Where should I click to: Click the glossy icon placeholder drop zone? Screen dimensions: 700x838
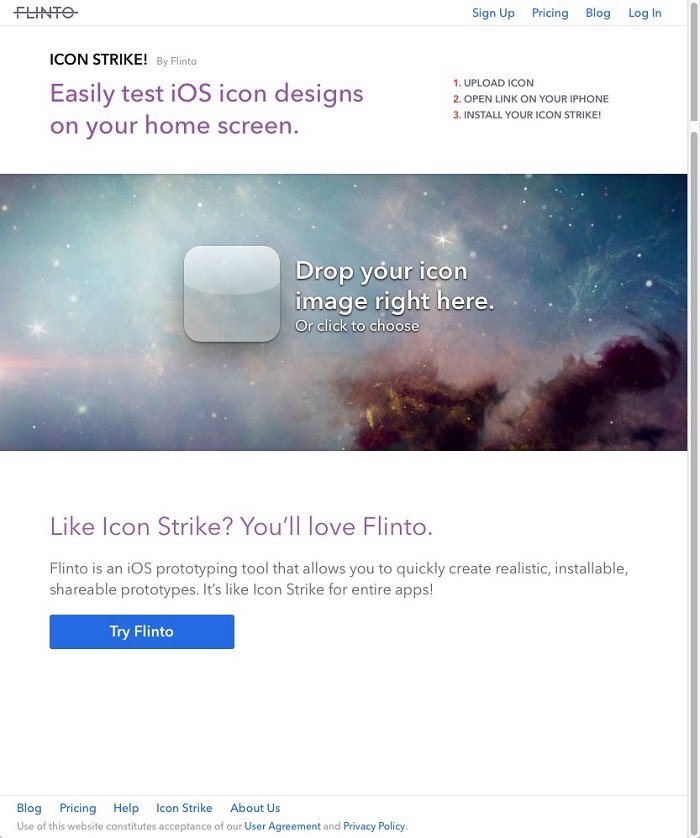click(x=231, y=293)
